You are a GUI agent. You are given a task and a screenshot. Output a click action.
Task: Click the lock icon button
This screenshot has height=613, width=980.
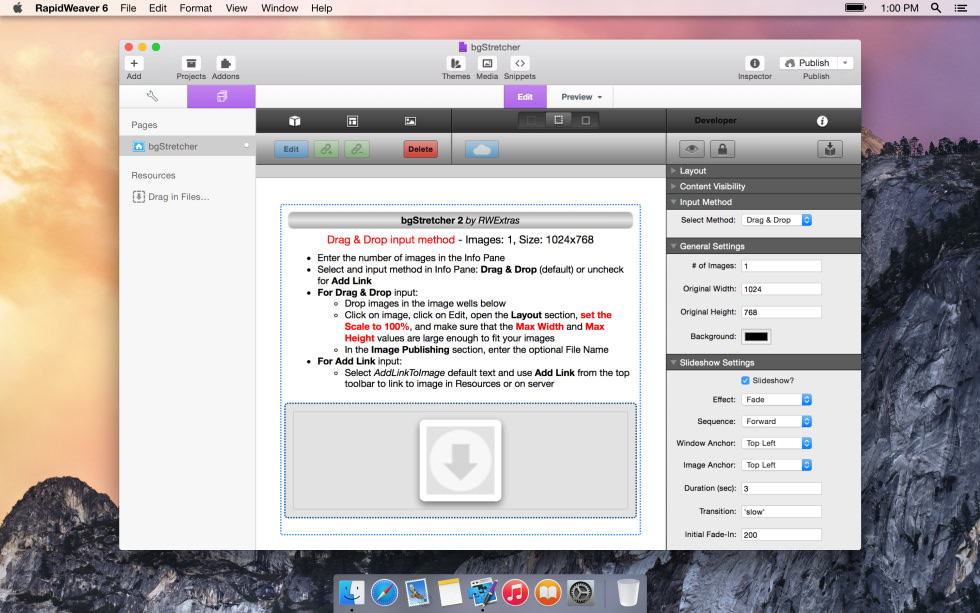722,149
